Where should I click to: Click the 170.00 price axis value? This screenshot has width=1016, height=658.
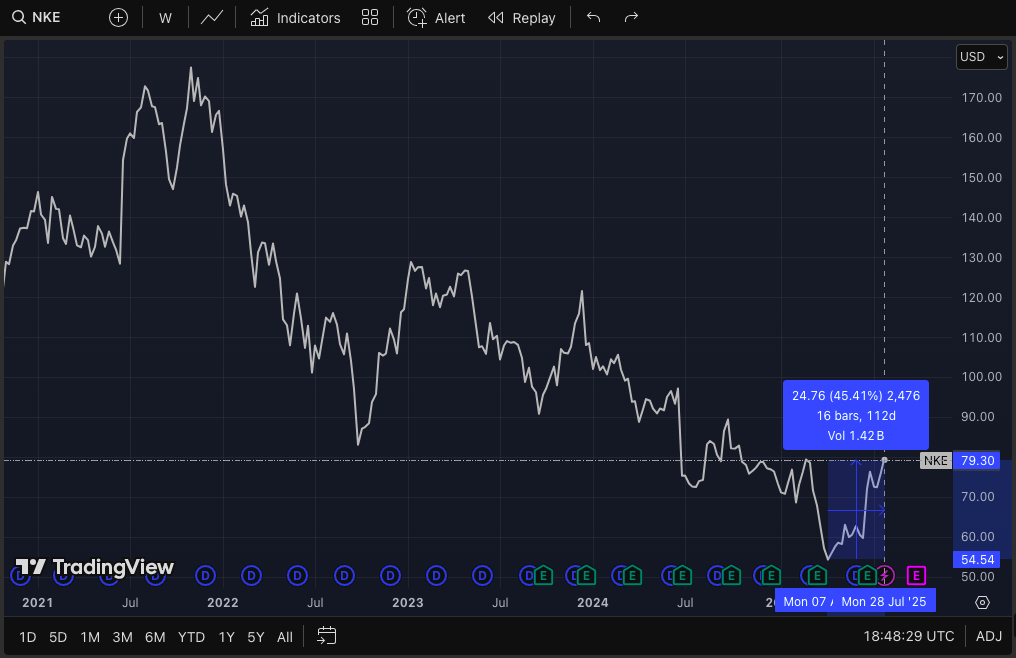tap(982, 98)
